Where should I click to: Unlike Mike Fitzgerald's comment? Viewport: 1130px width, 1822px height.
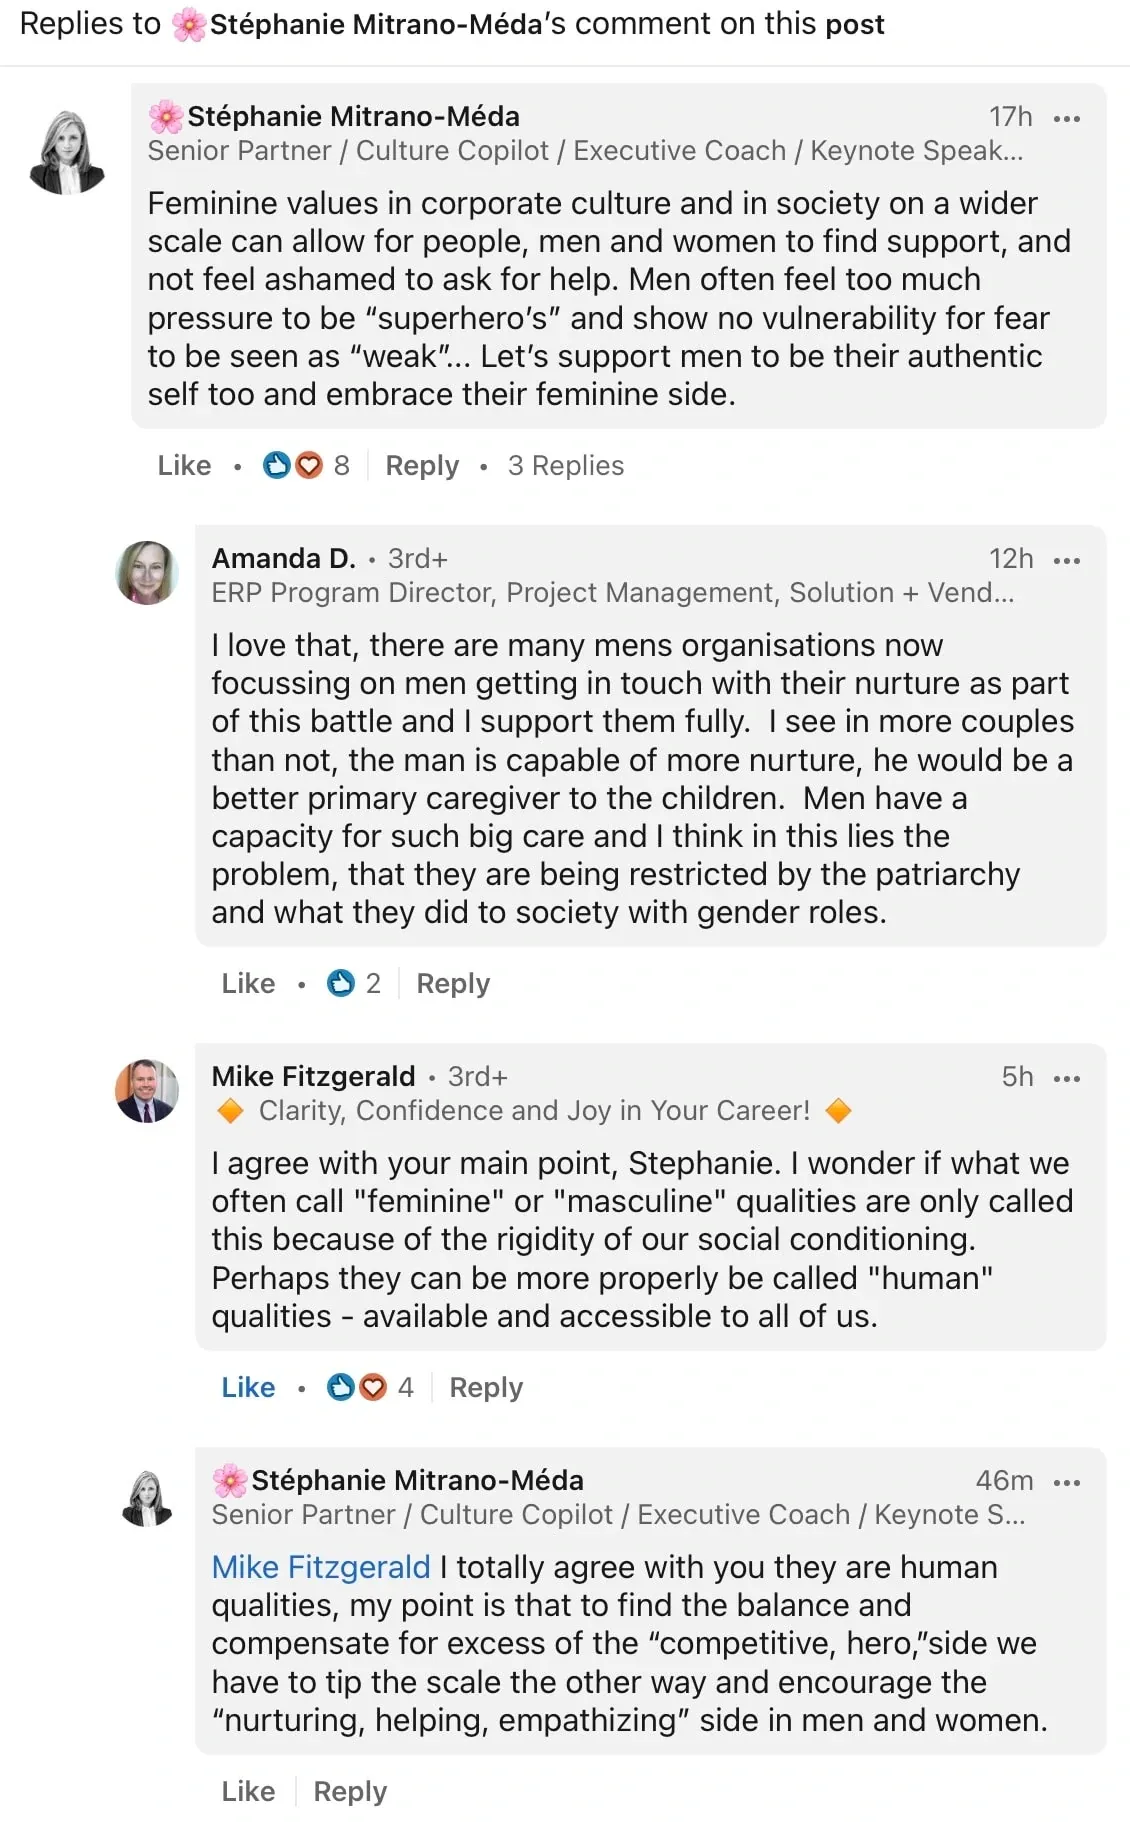[x=248, y=1387]
